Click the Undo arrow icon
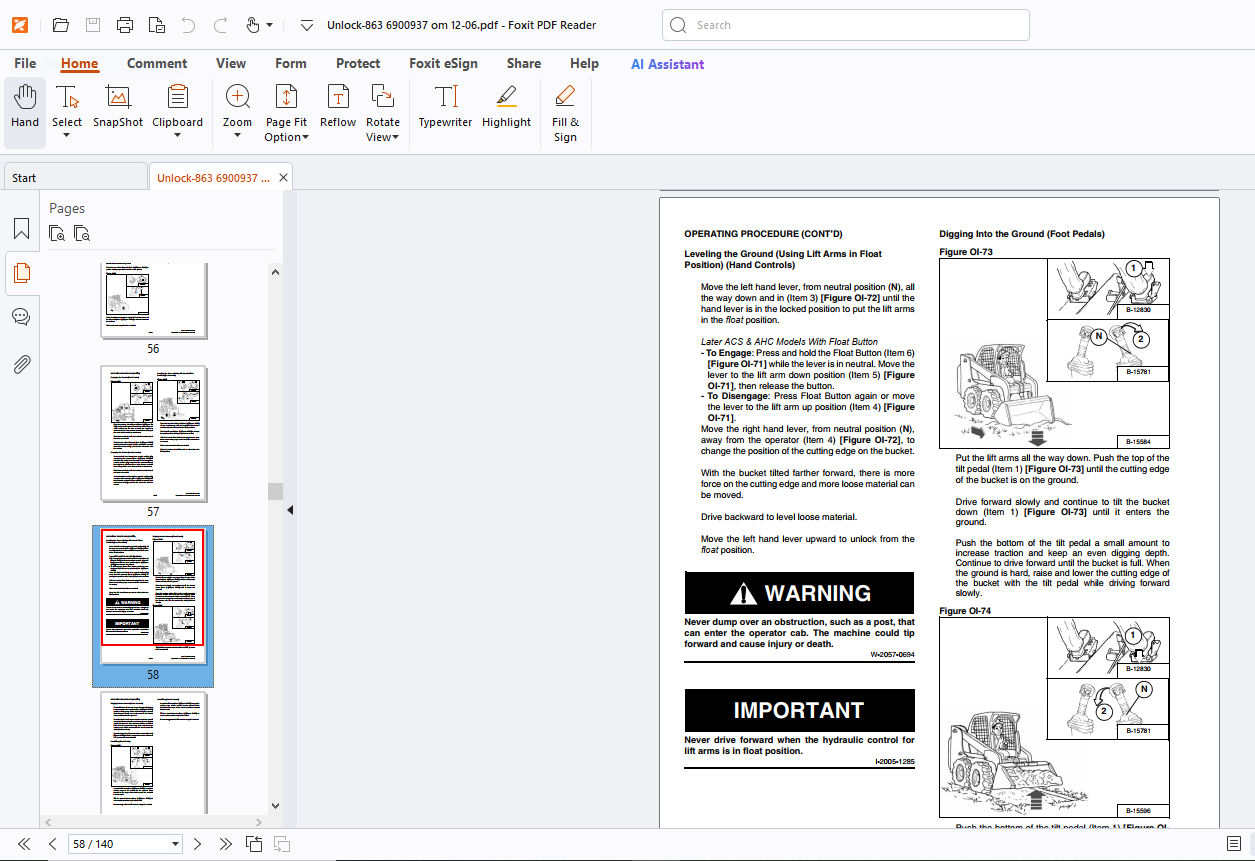The height and width of the screenshot is (861, 1255). 189,25
